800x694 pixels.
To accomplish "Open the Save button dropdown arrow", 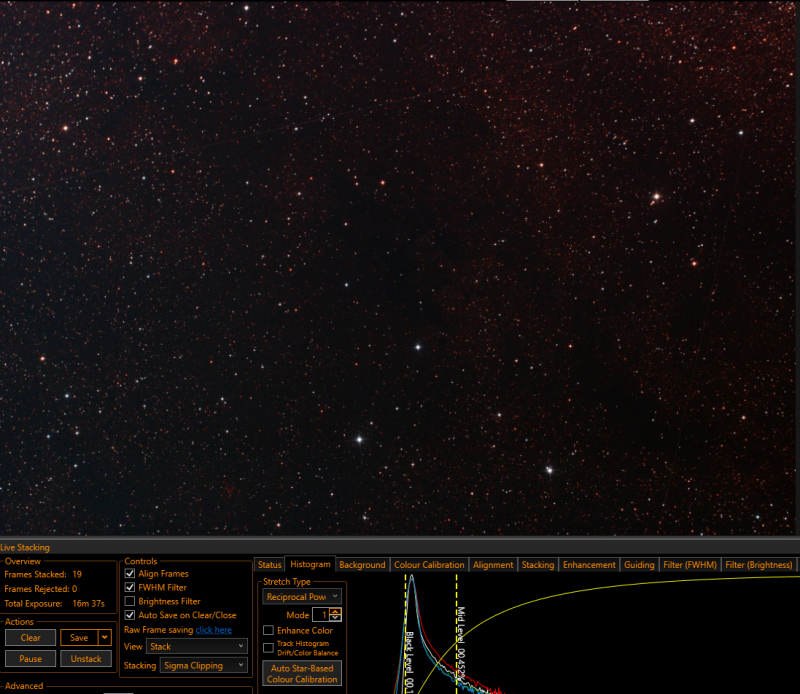I will click(105, 637).
